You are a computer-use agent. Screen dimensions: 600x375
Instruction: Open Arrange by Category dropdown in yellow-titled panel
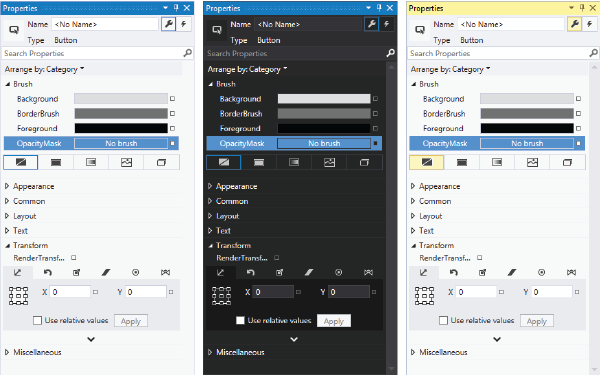450,69
